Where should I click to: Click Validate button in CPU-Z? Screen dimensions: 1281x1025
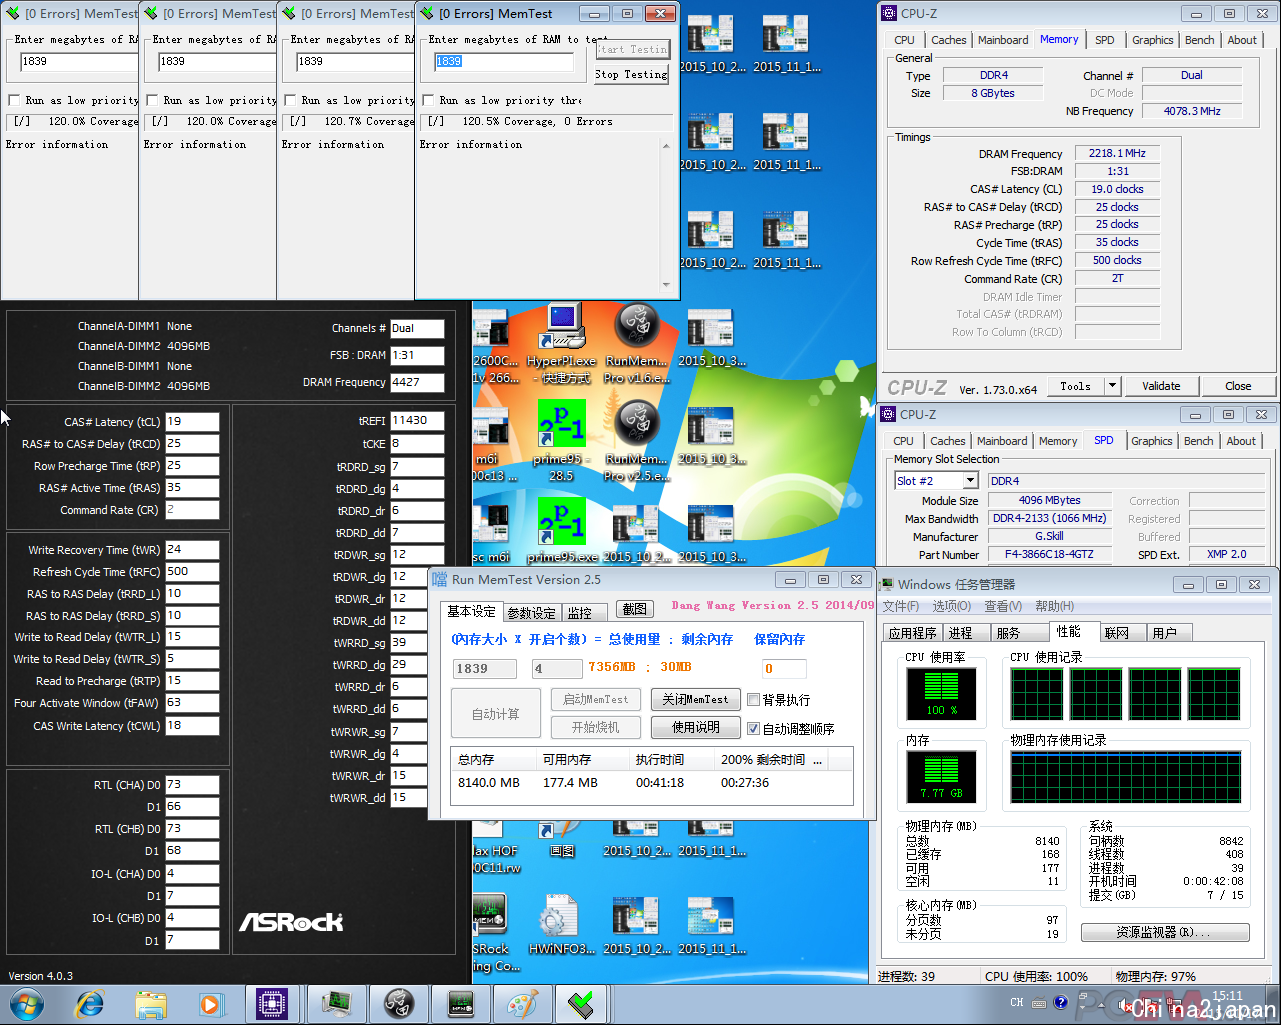1161,386
